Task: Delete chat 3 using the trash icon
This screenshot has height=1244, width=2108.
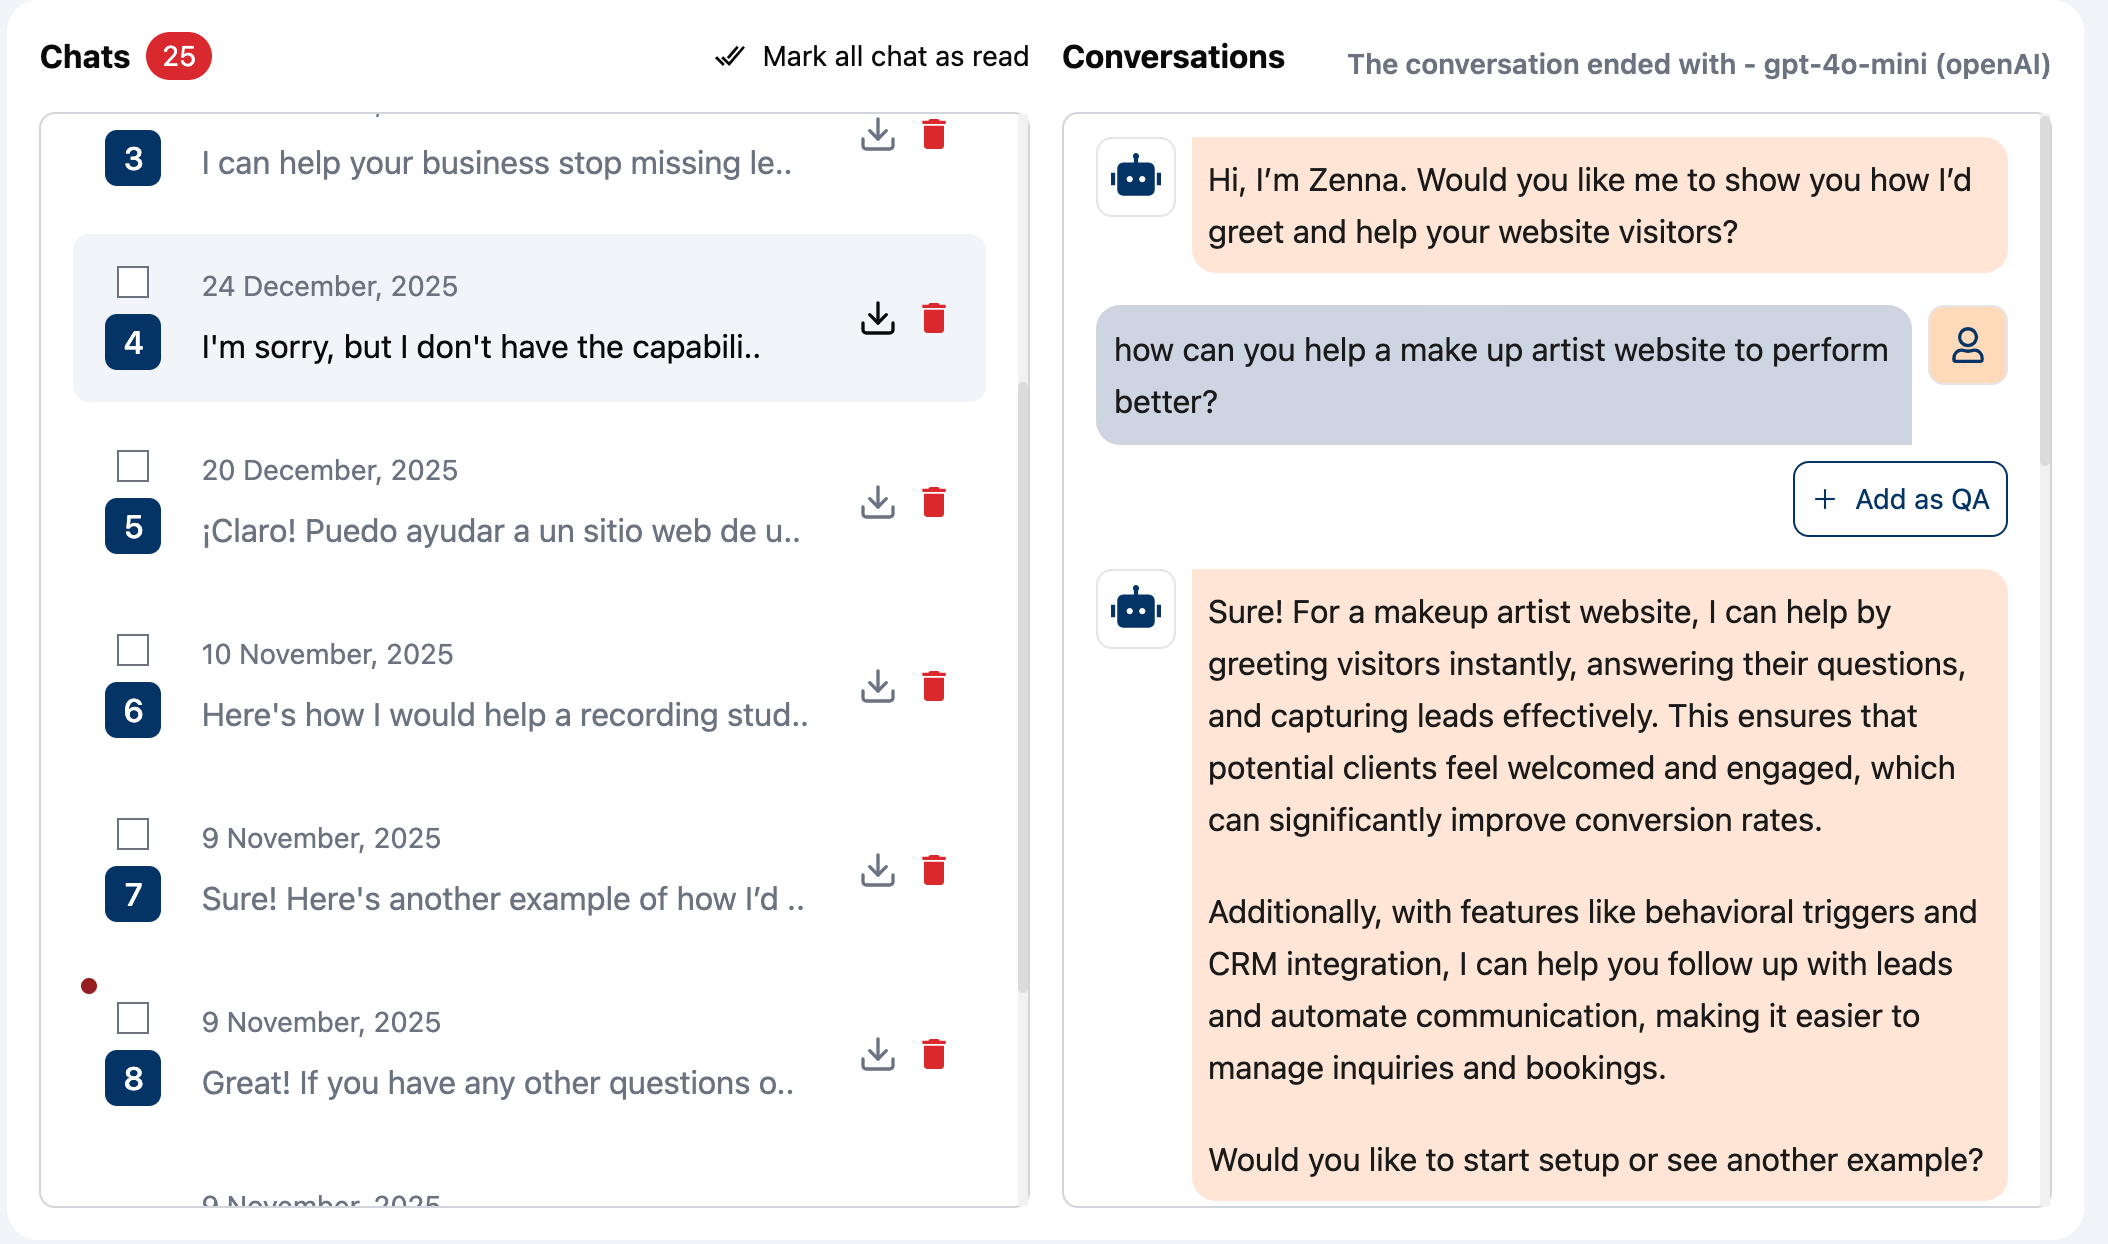Action: tap(934, 135)
